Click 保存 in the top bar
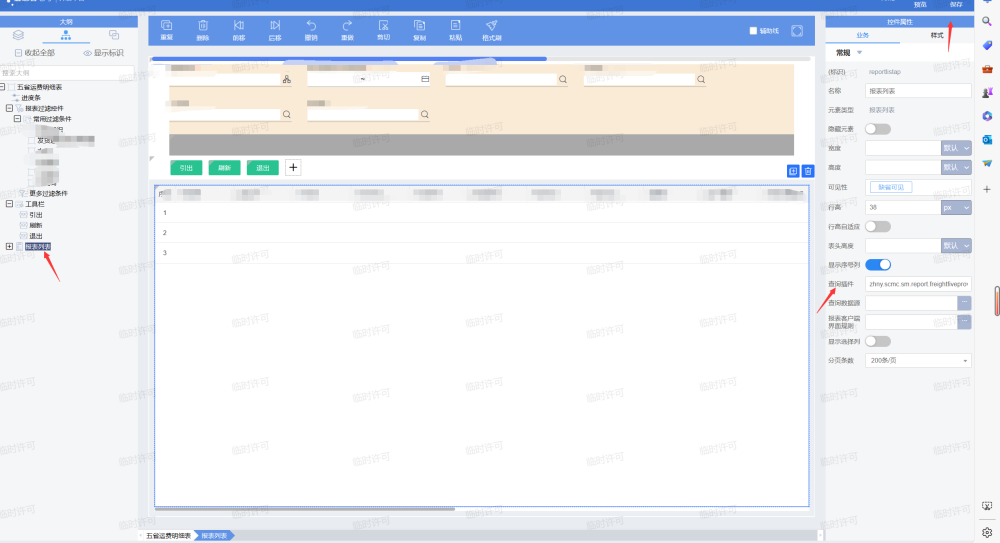 [x=956, y=4]
